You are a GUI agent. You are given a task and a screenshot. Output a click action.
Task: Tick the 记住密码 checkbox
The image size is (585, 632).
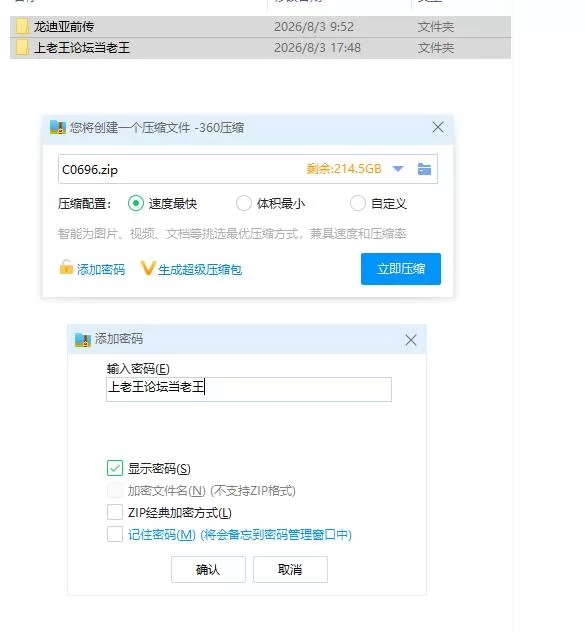(115, 534)
